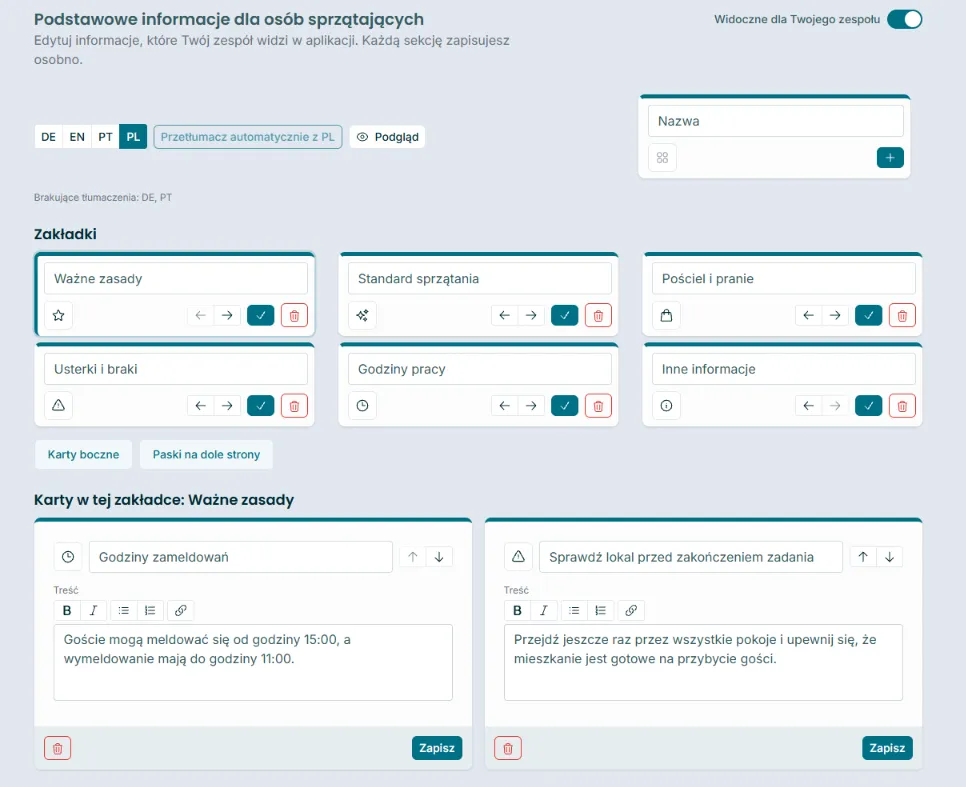
Task: Change warning icon of Sprawdź lokal card
Action: point(519,557)
